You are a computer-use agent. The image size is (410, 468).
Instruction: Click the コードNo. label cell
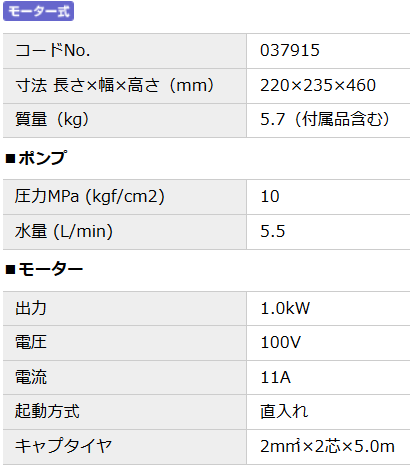(125, 51)
